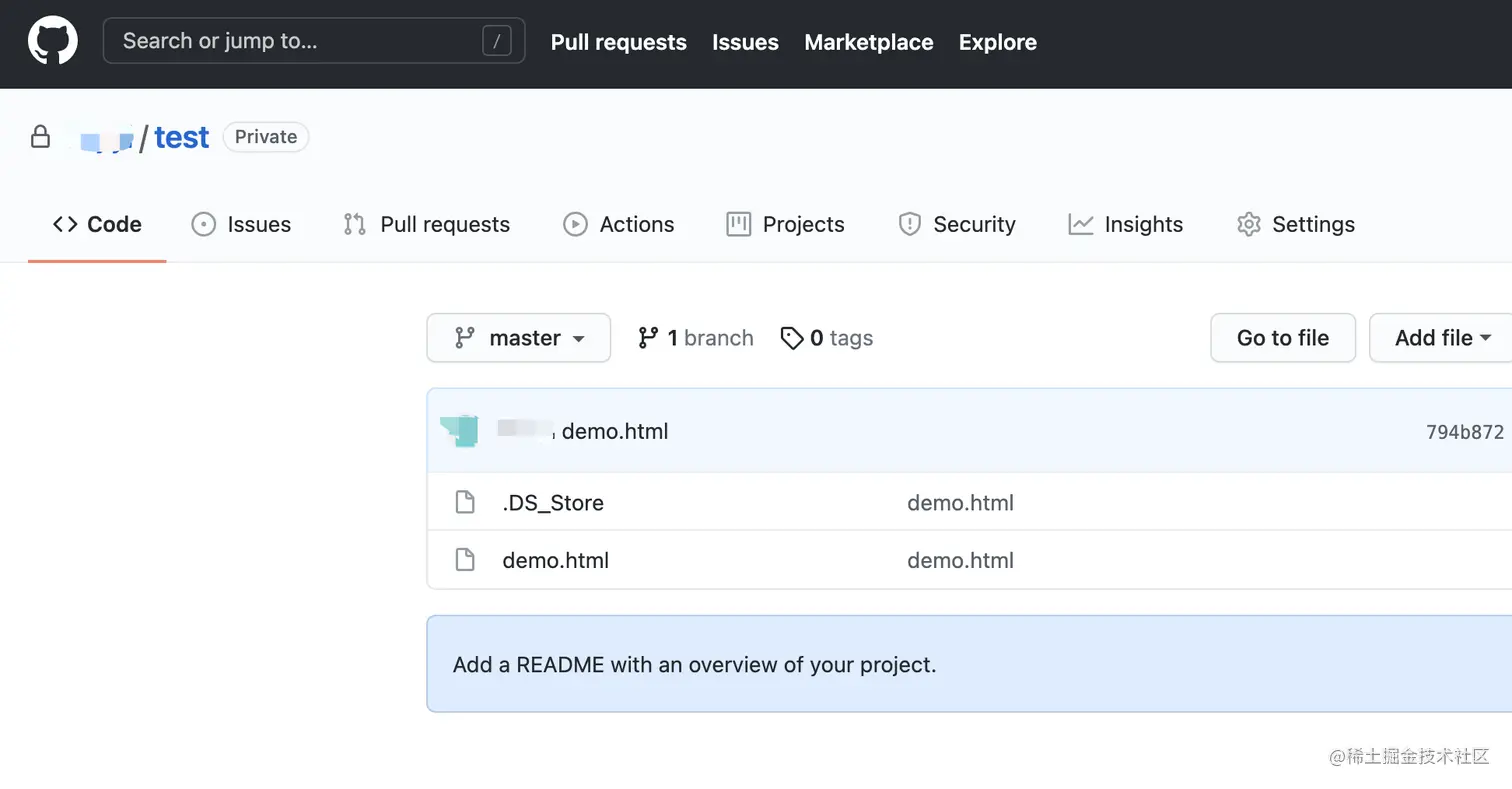The width and height of the screenshot is (1512, 789).
Task: Go to Explore in top navigation
Action: 997,42
